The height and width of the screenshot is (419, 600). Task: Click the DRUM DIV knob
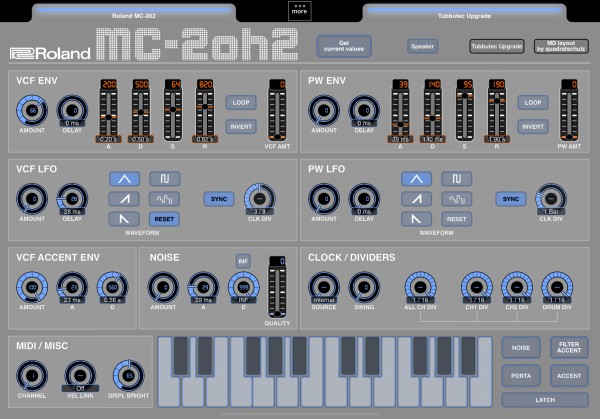coord(557,287)
